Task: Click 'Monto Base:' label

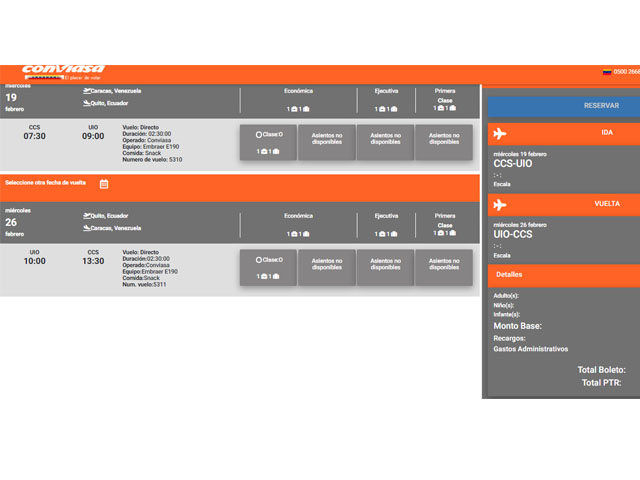Action: coord(518,326)
